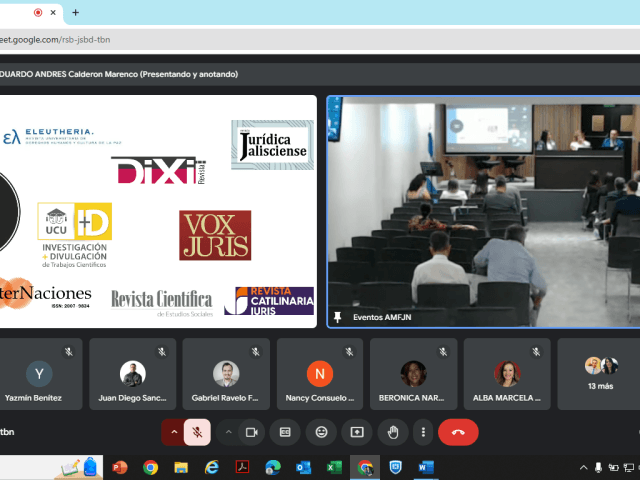The width and height of the screenshot is (640, 480).
Task: Click muted mic icon on BERONICA tile
Action: click(x=443, y=352)
